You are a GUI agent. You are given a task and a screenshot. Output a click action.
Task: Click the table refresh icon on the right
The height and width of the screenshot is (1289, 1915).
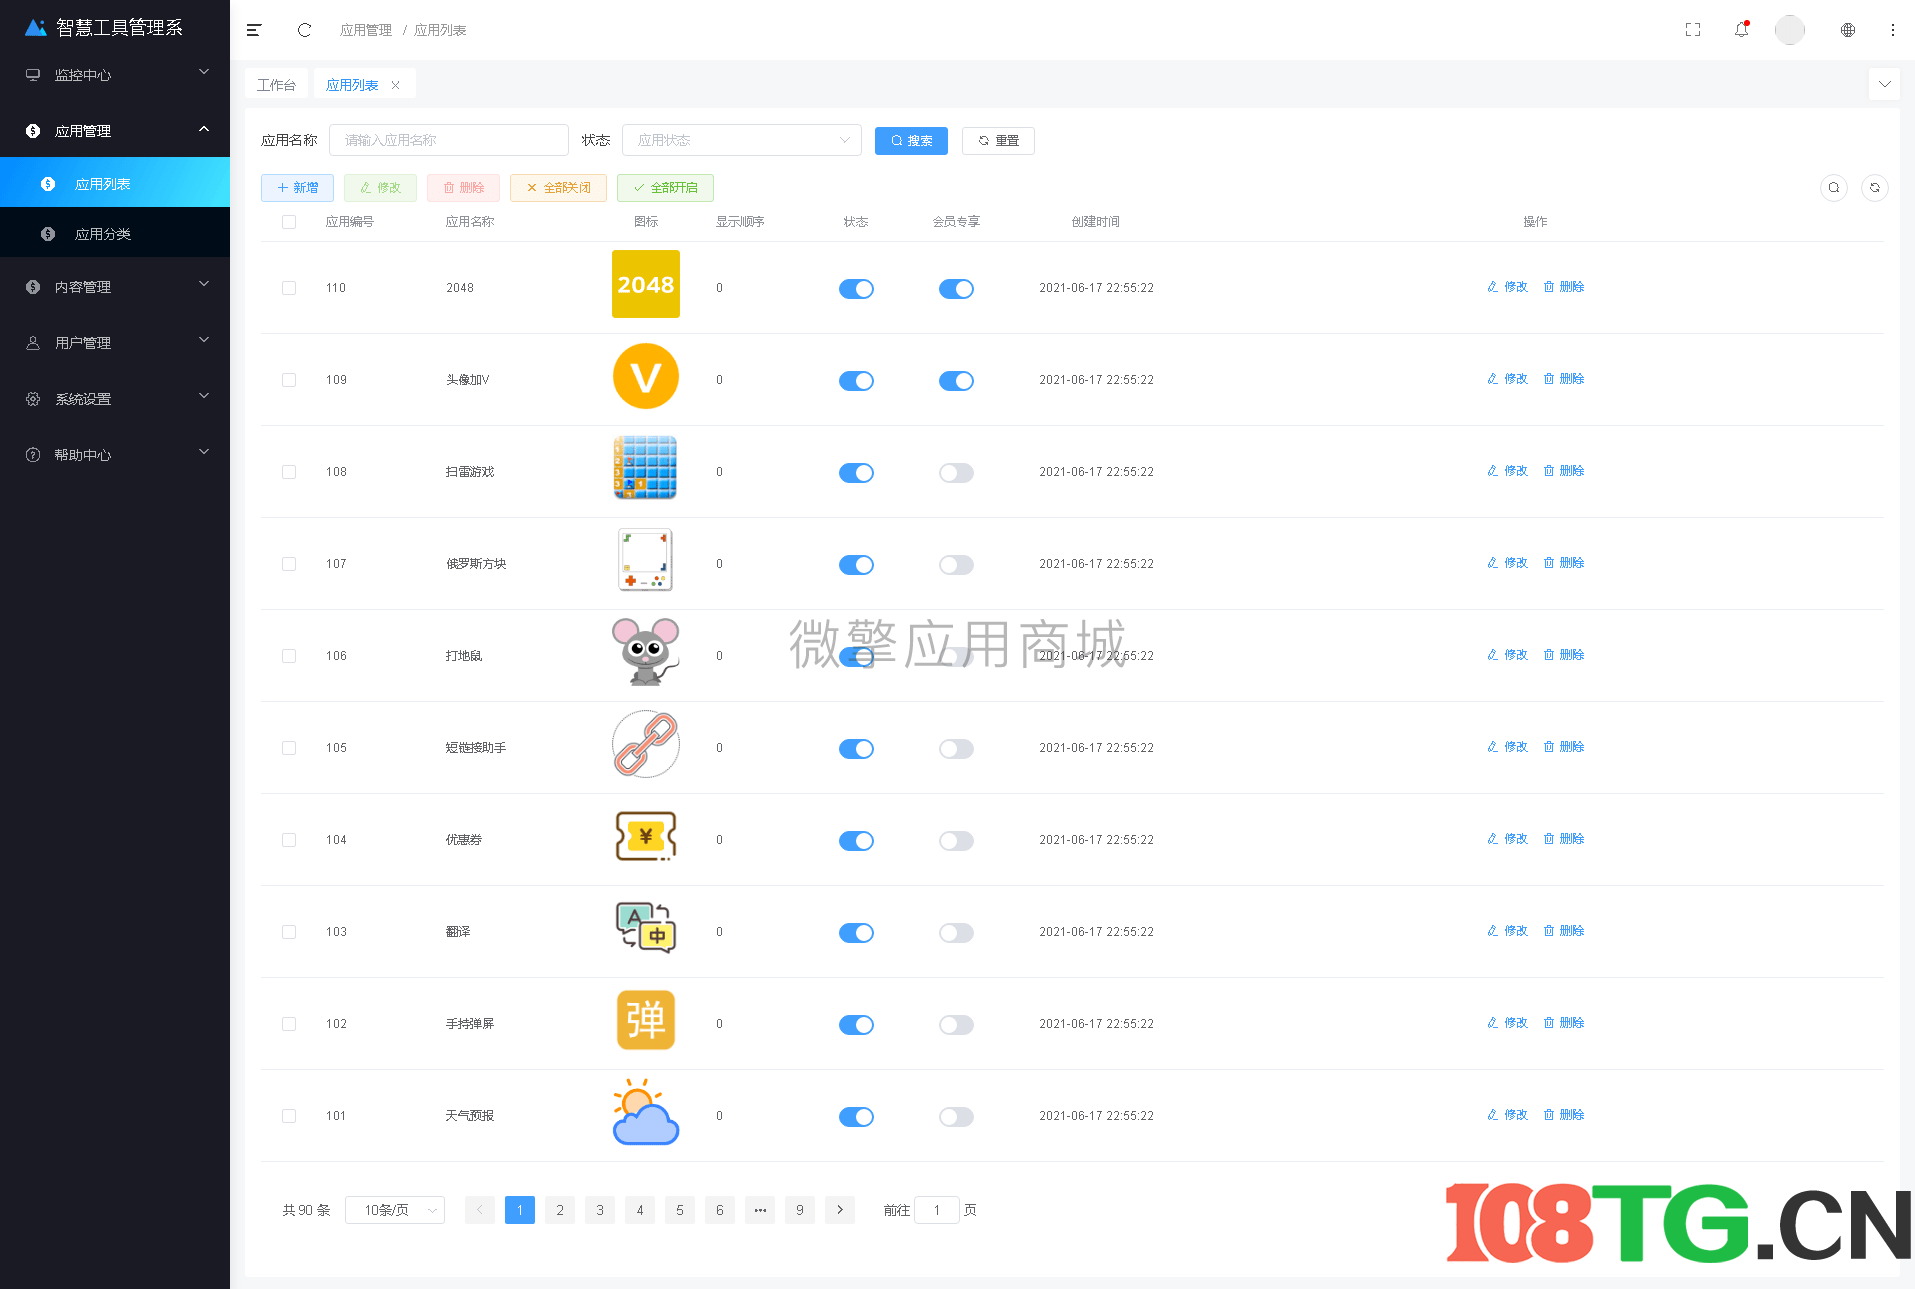(1875, 187)
